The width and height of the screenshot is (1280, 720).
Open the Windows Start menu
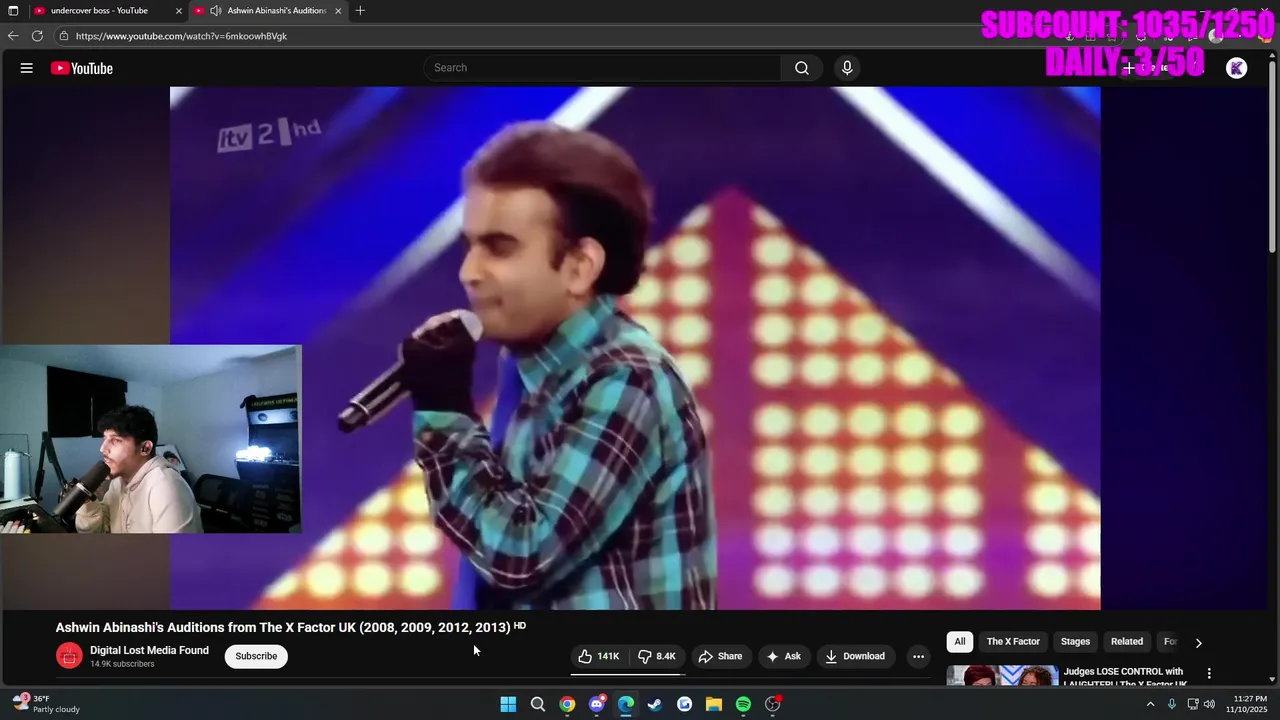tap(508, 704)
